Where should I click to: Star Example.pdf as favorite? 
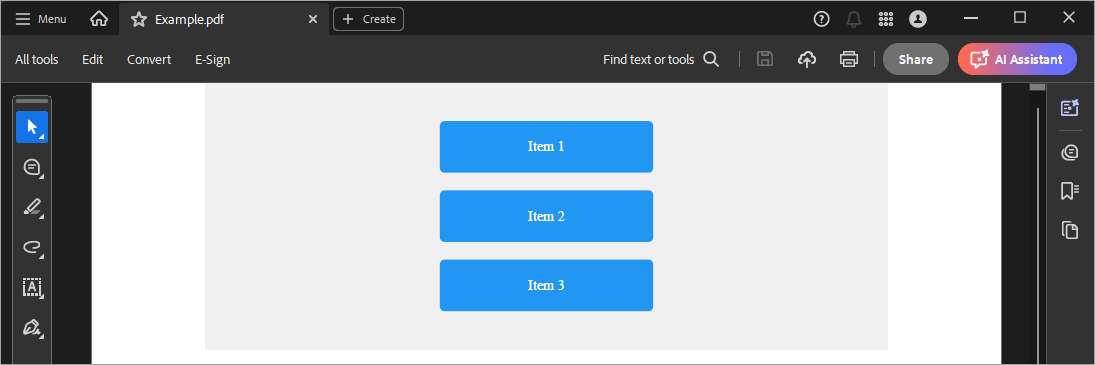coord(139,19)
